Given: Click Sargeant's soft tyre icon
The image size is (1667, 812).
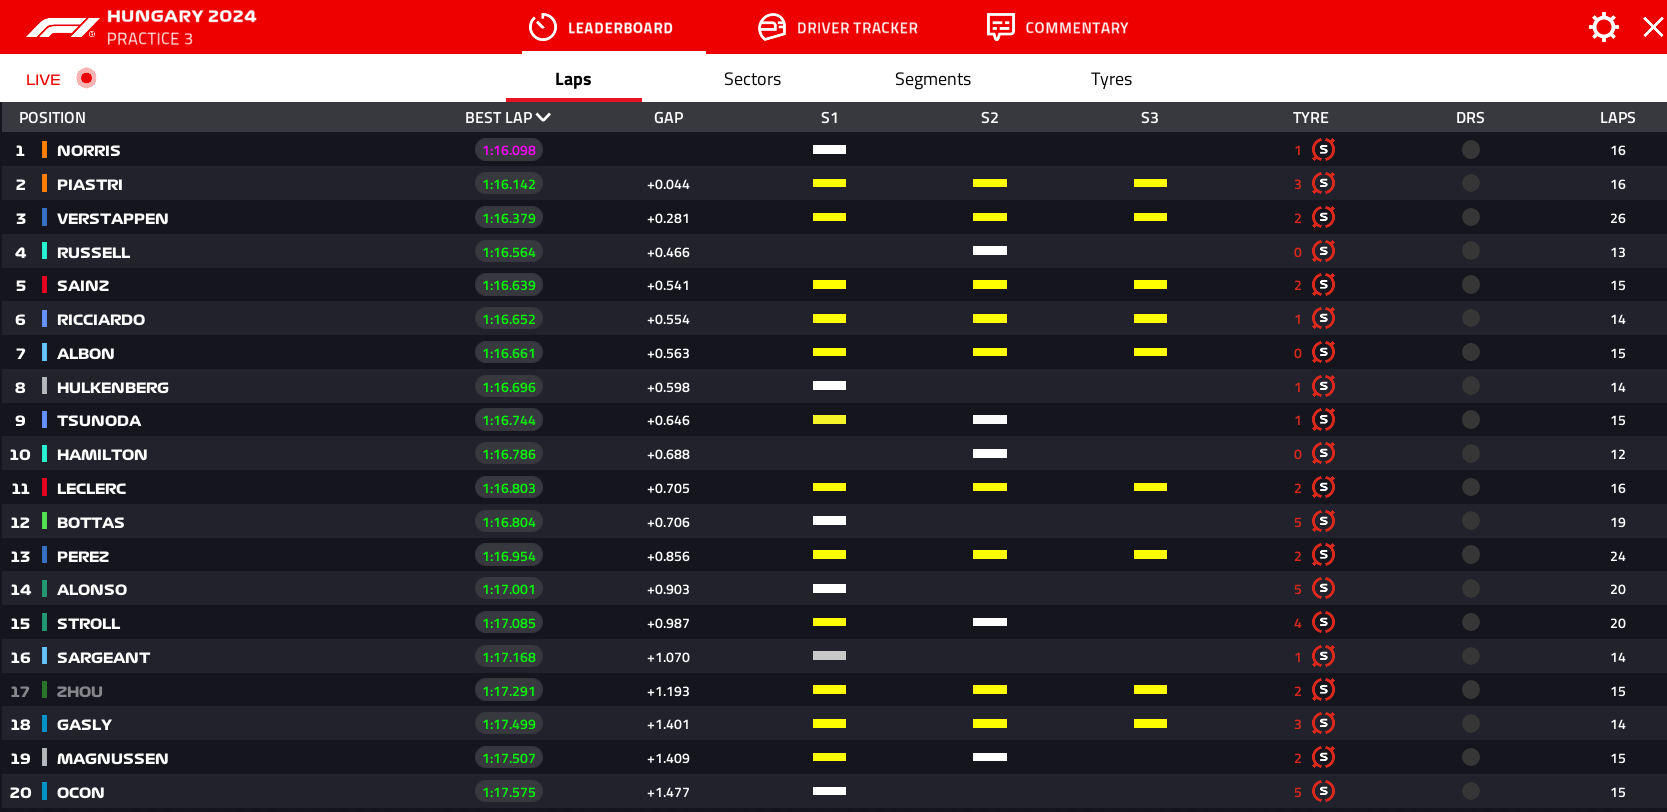Looking at the screenshot, I should pos(1324,656).
